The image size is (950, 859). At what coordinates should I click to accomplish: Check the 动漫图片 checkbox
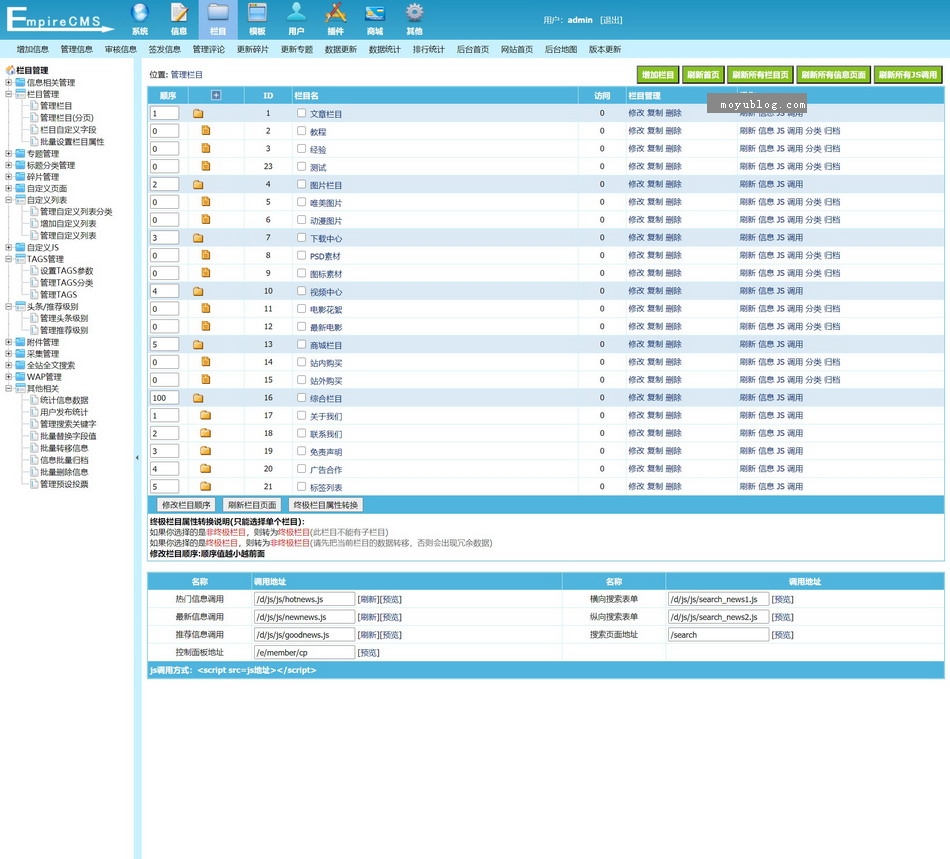(302, 220)
